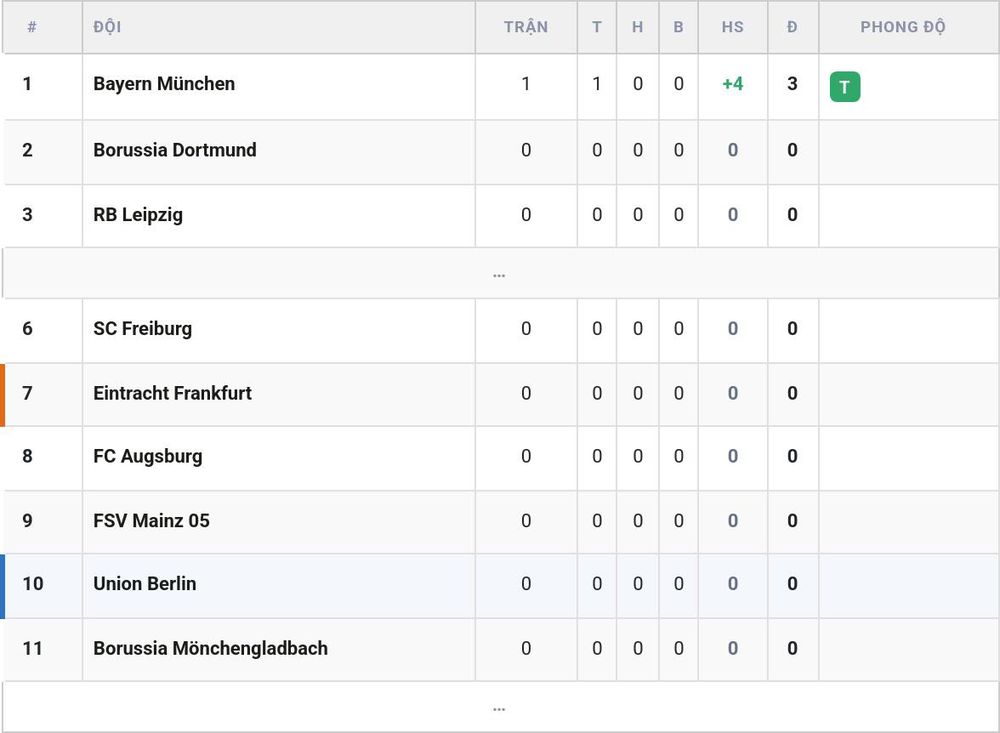Select Borussia Mönchengladbach team name

coord(210,648)
